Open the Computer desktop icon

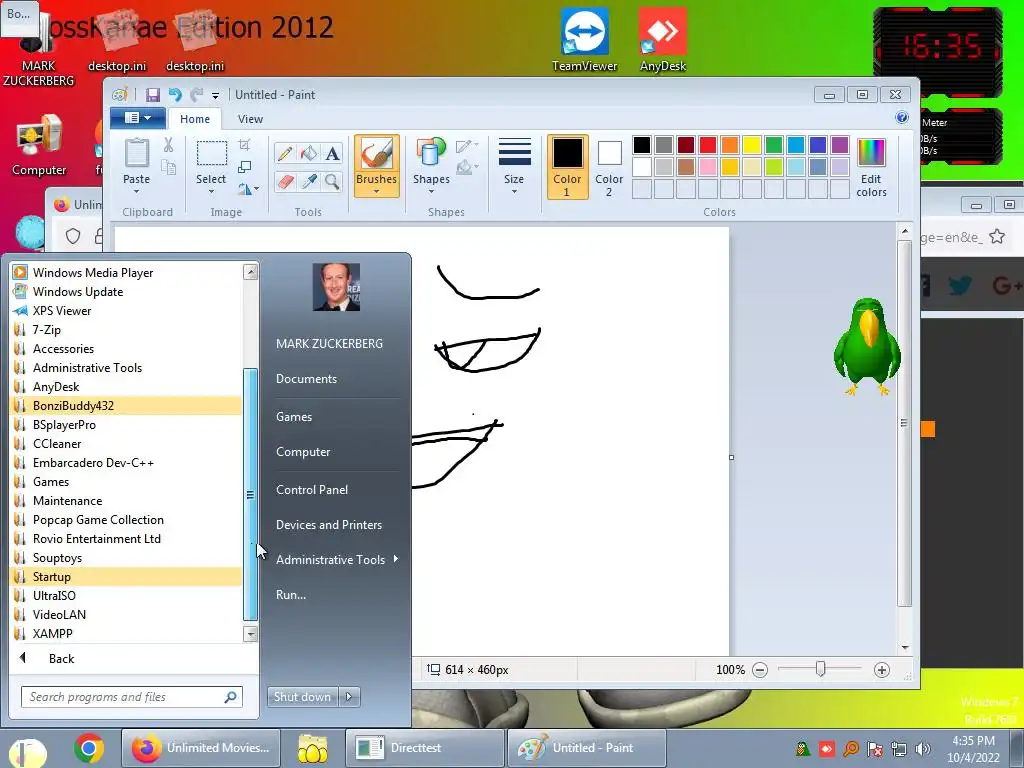point(39,145)
